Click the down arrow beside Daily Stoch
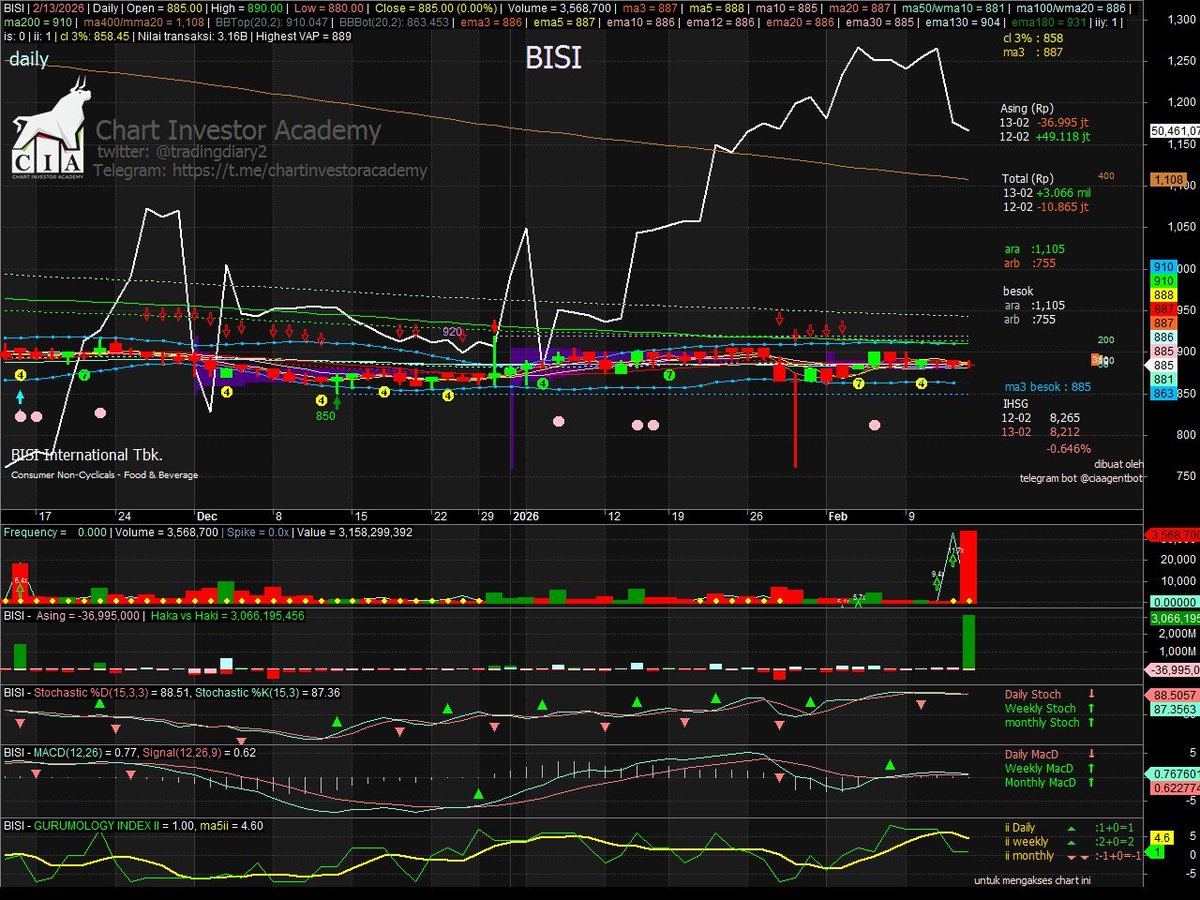The height and width of the screenshot is (900, 1200). click(x=1091, y=694)
